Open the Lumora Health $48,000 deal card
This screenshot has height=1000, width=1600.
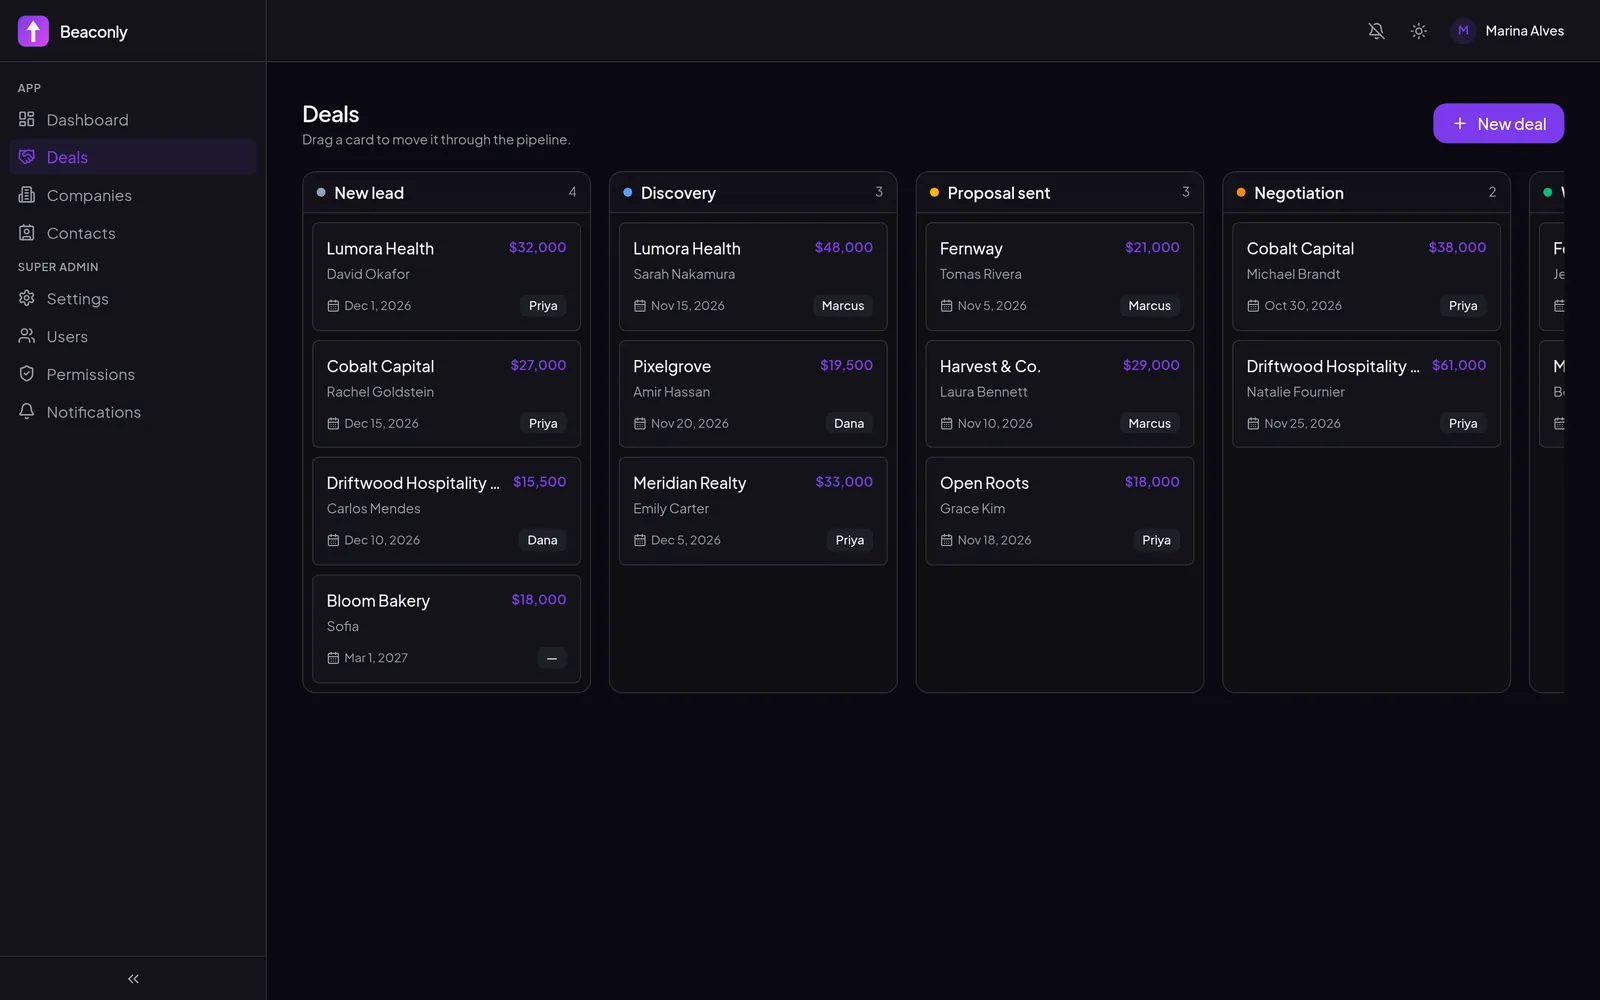point(753,277)
